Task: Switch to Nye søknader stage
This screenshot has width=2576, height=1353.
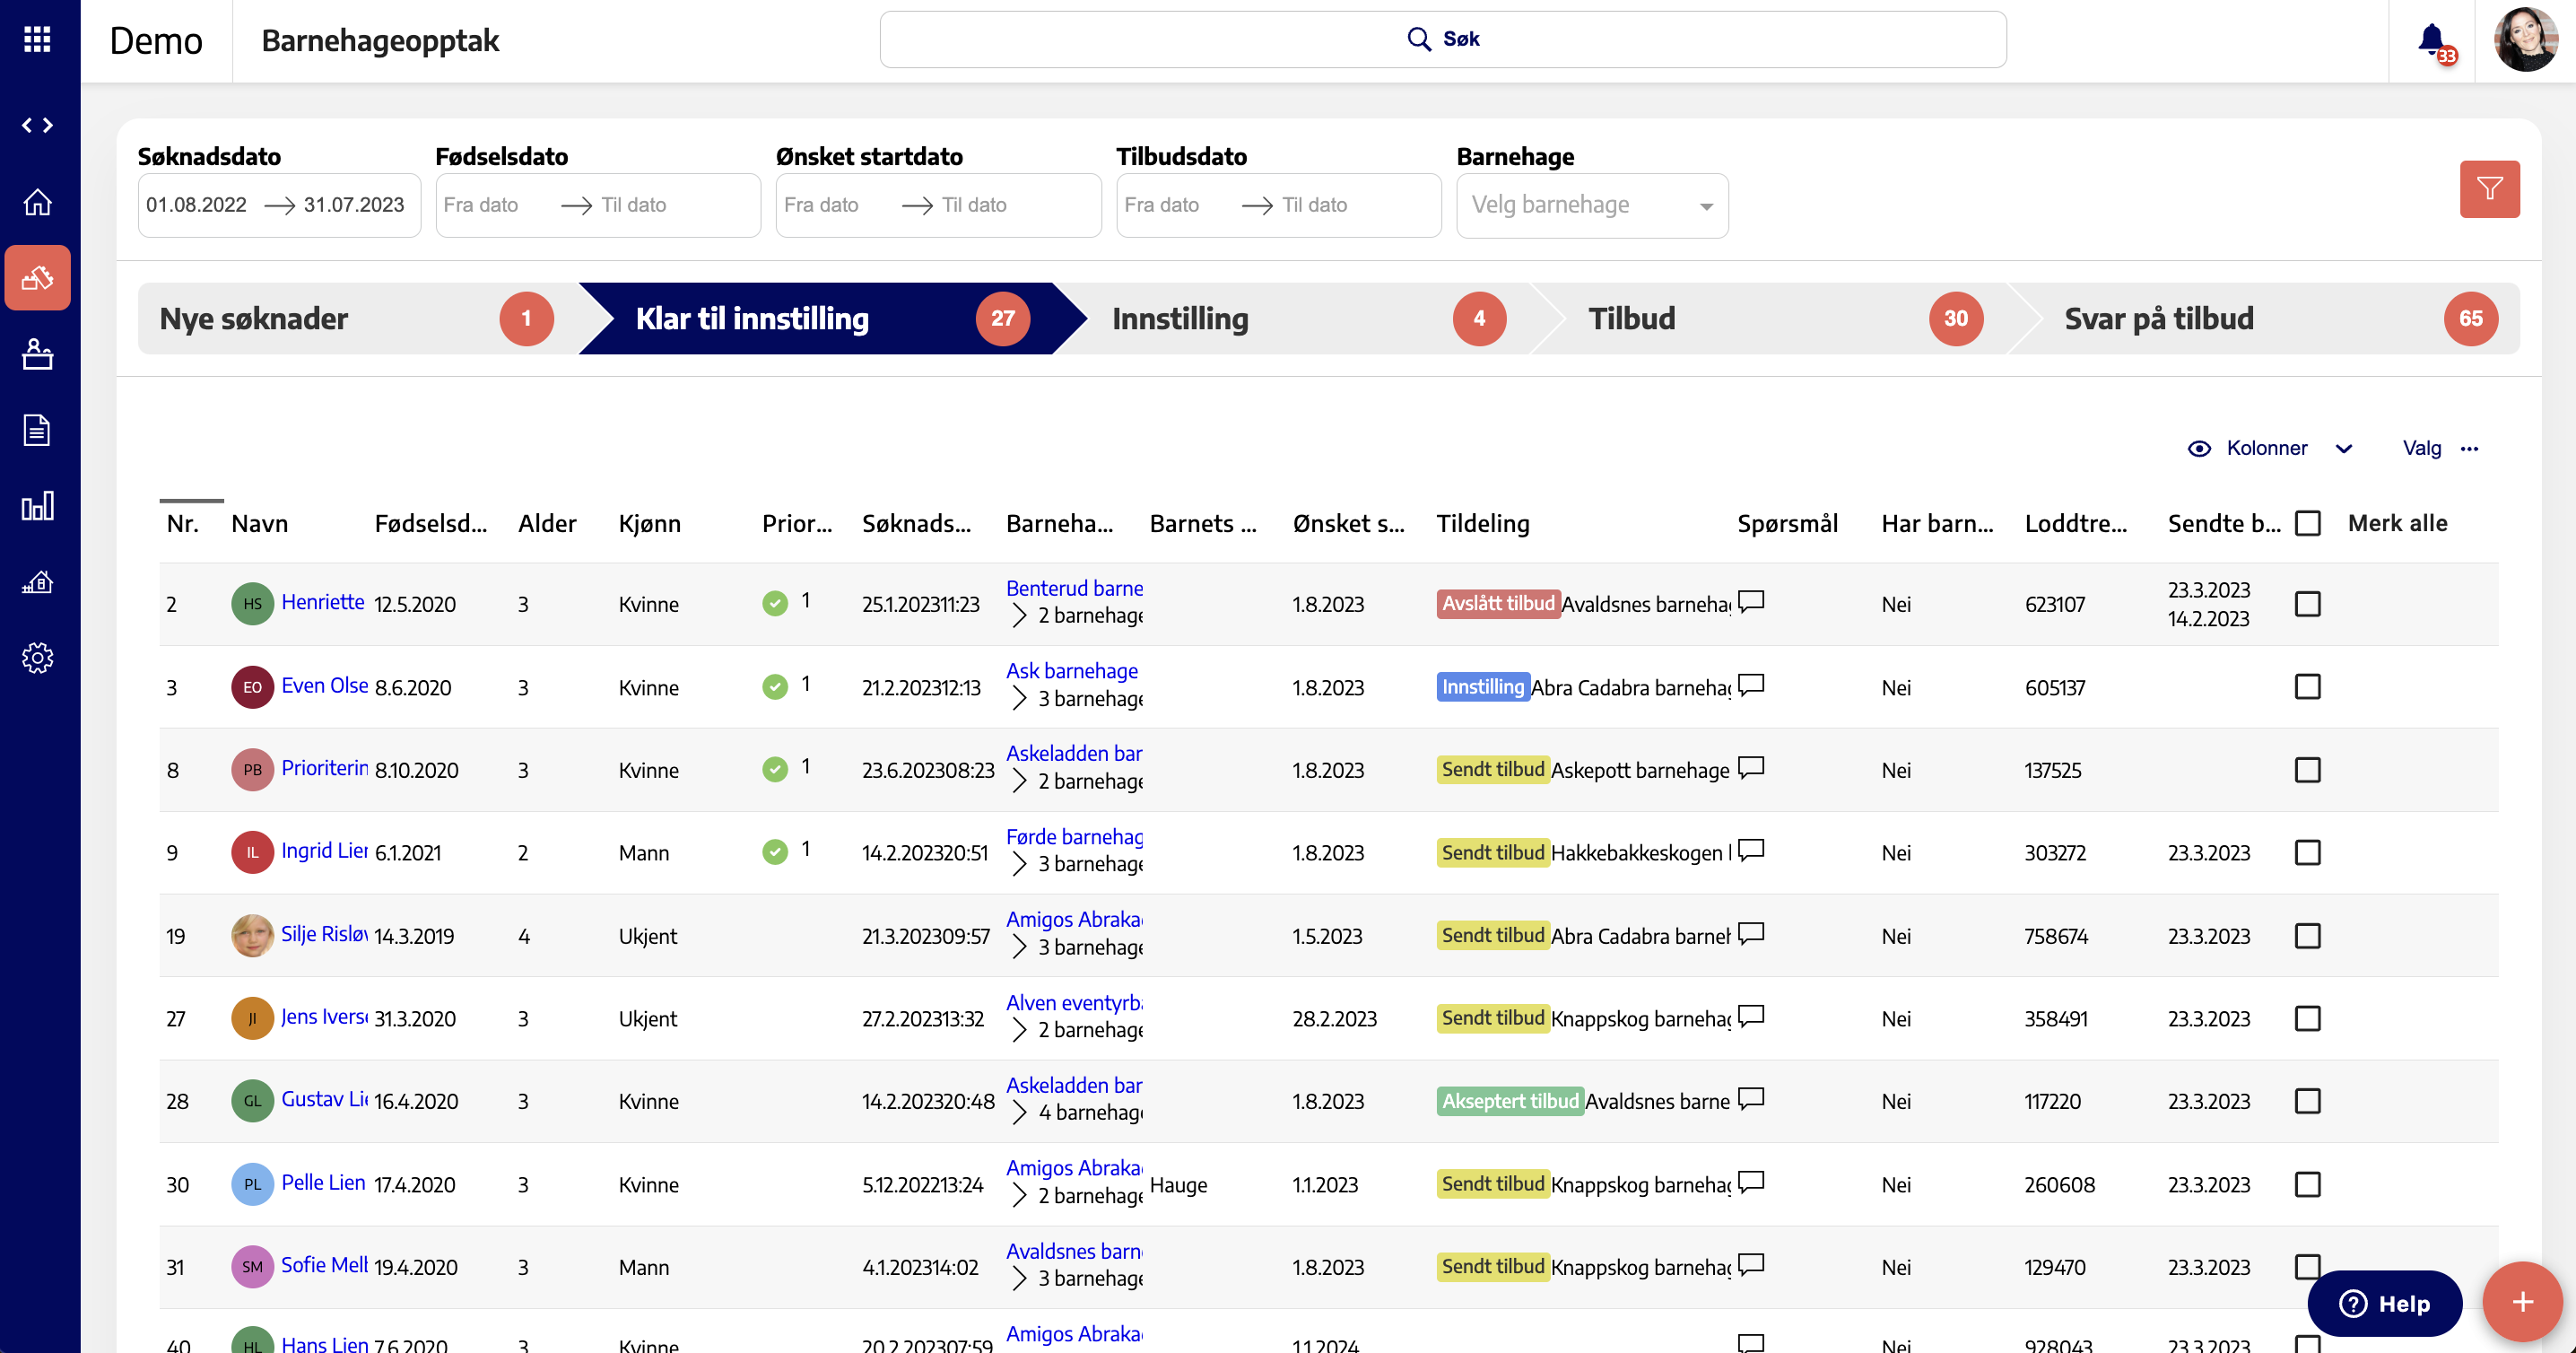Action: click(x=356, y=318)
